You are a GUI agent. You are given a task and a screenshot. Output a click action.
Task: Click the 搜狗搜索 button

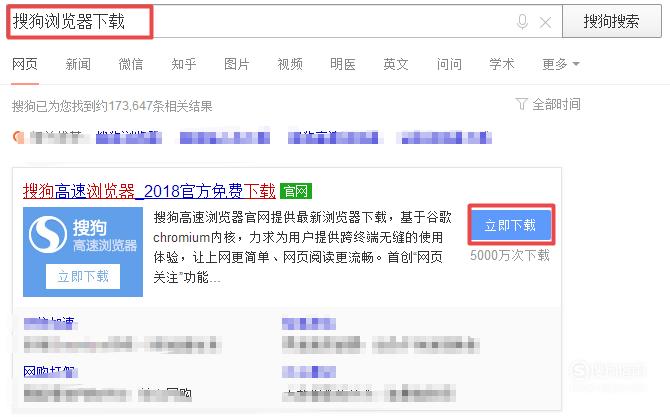click(611, 21)
